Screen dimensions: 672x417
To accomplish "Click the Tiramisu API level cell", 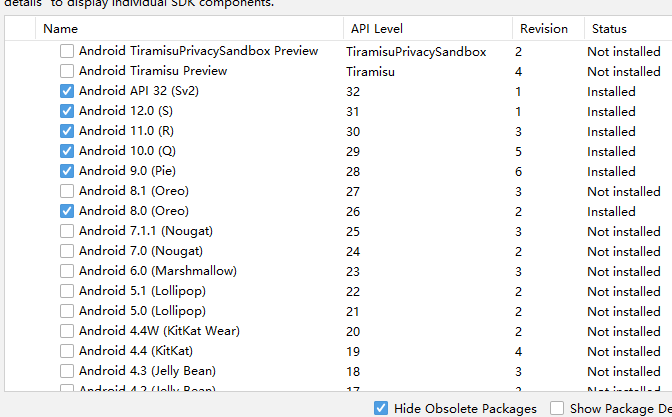I will [370, 72].
